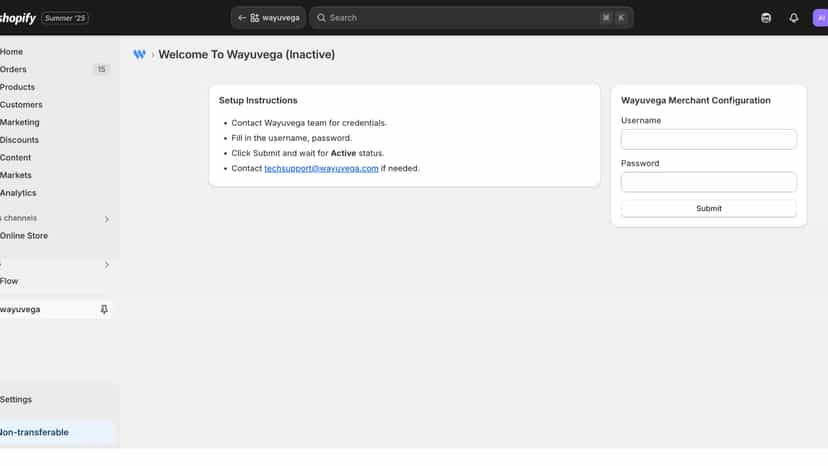Open Flow app in sidebar
Screen dimensions: 828x466
pos(9,281)
